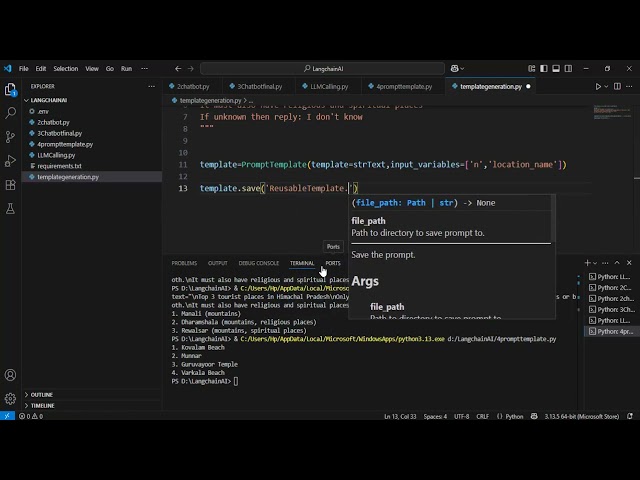The image size is (640, 480).
Task: Click the Spaces: 4 indentation status item
Action: pyautogui.click(x=435, y=416)
